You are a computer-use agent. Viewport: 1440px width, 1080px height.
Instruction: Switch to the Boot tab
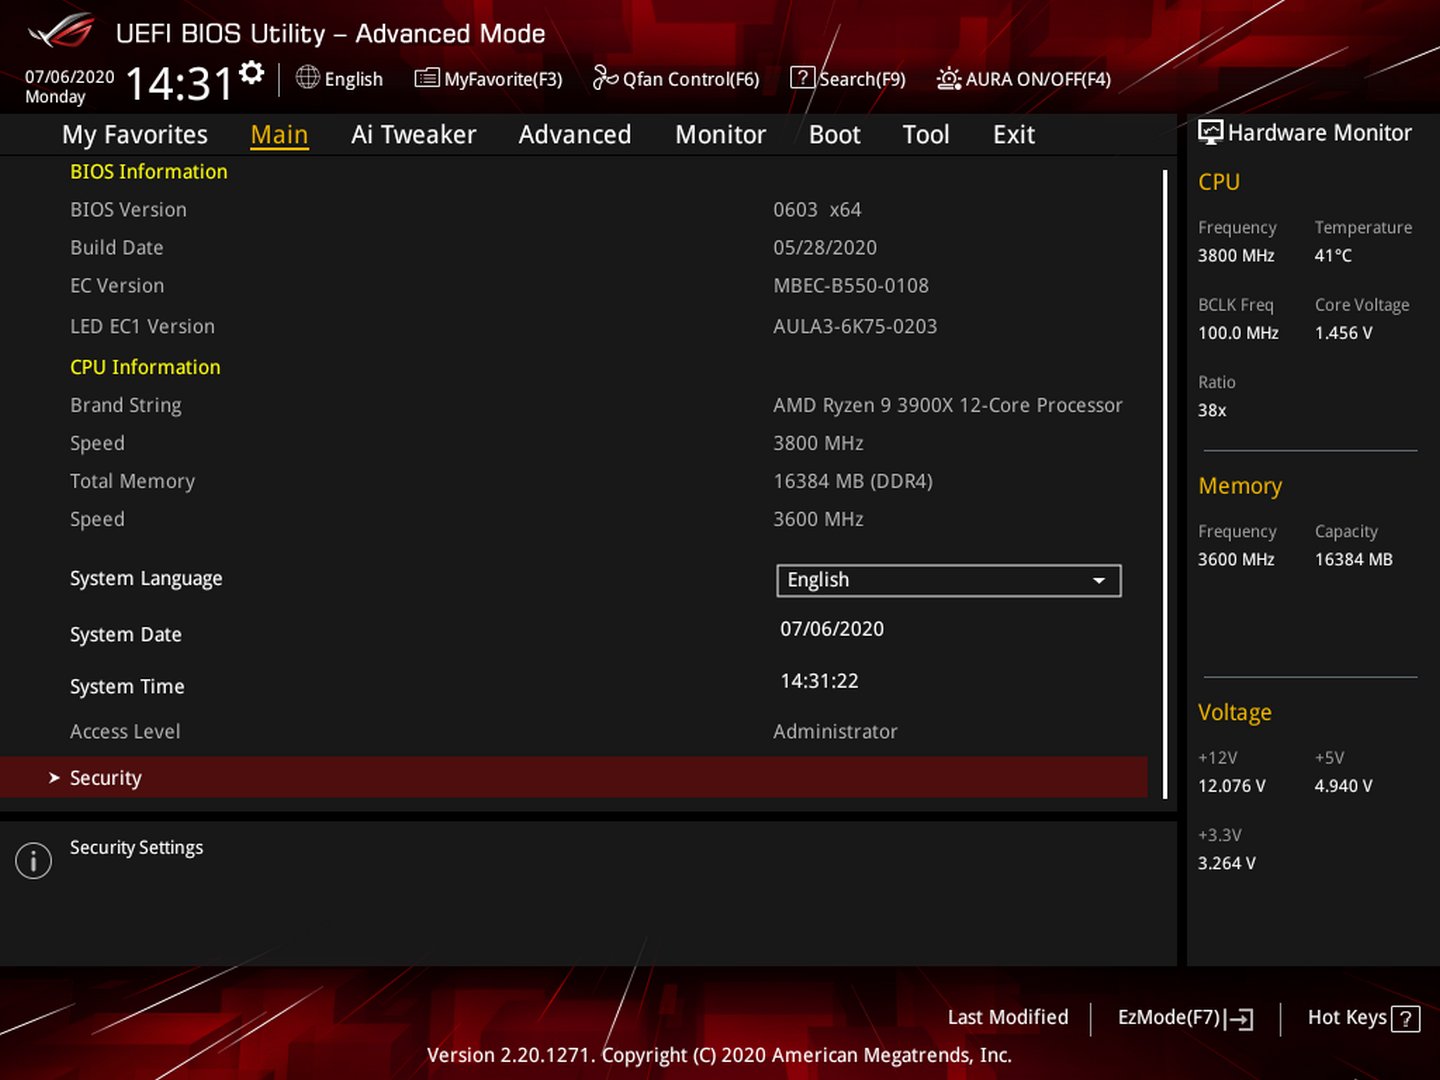pos(834,135)
